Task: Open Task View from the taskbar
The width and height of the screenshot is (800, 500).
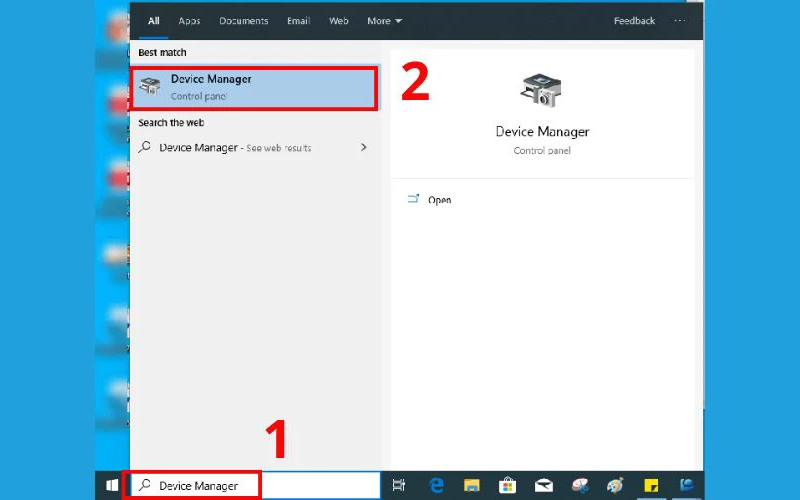Action: 398,486
